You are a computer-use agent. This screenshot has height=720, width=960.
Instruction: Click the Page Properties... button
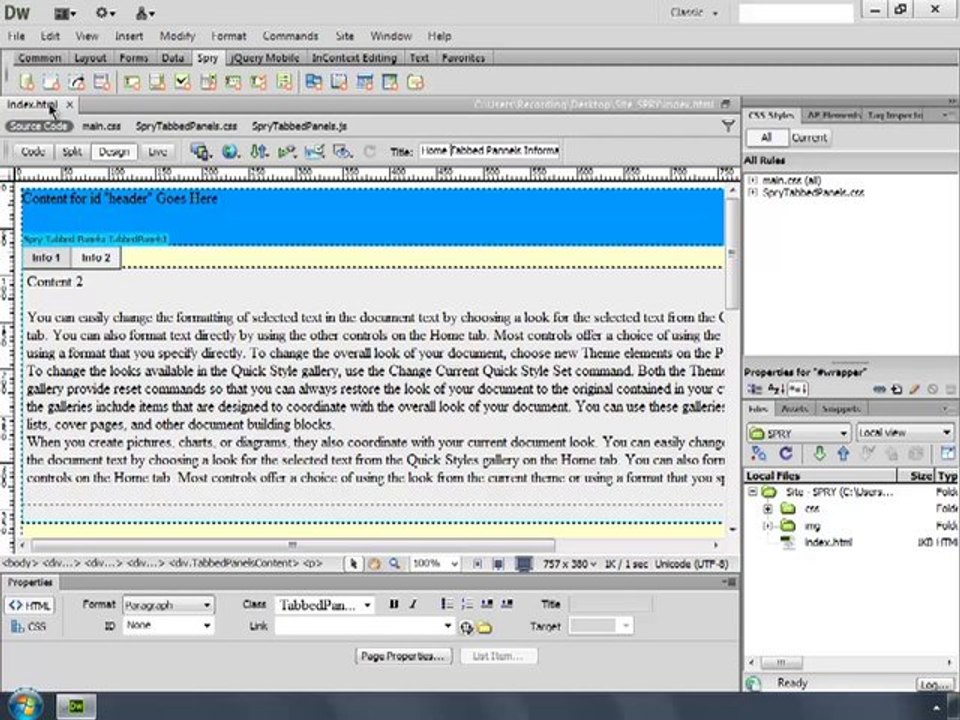(x=403, y=656)
